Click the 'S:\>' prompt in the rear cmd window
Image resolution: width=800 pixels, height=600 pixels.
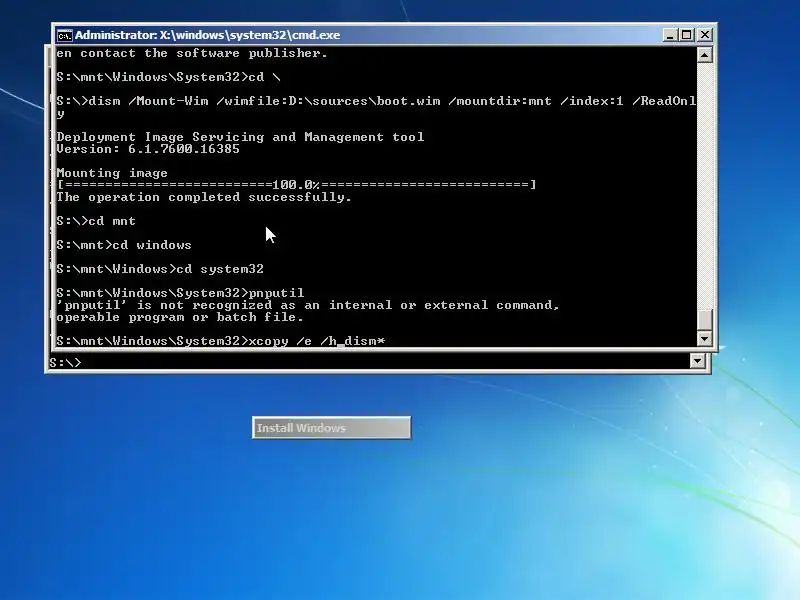pyautogui.click(x=65, y=362)
